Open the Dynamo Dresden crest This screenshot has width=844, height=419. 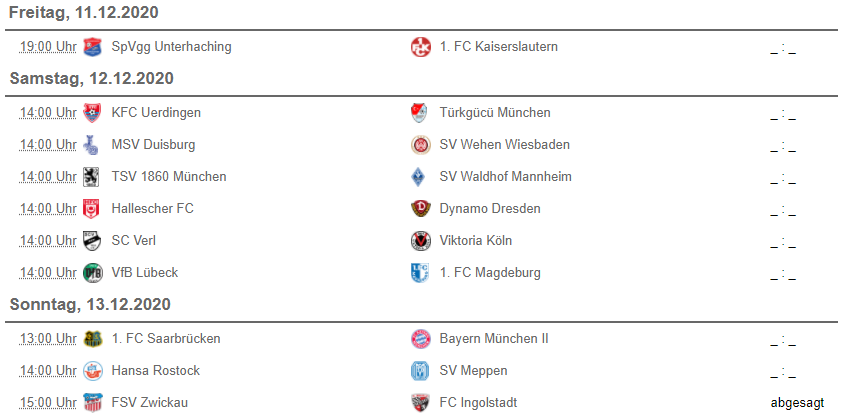420,208
